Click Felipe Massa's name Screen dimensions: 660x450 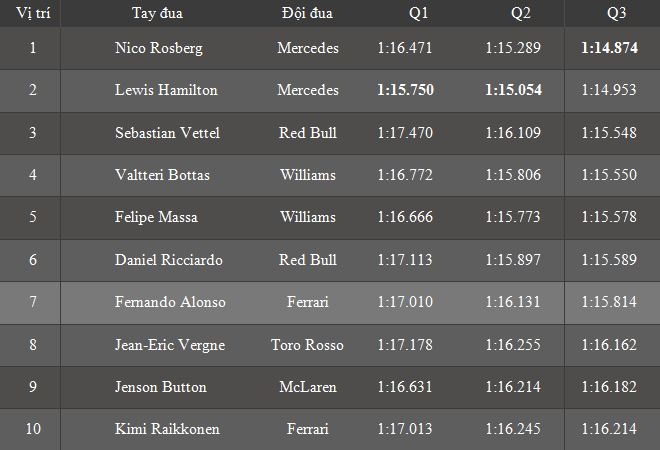pyautogui.click(x=155, y=218)
